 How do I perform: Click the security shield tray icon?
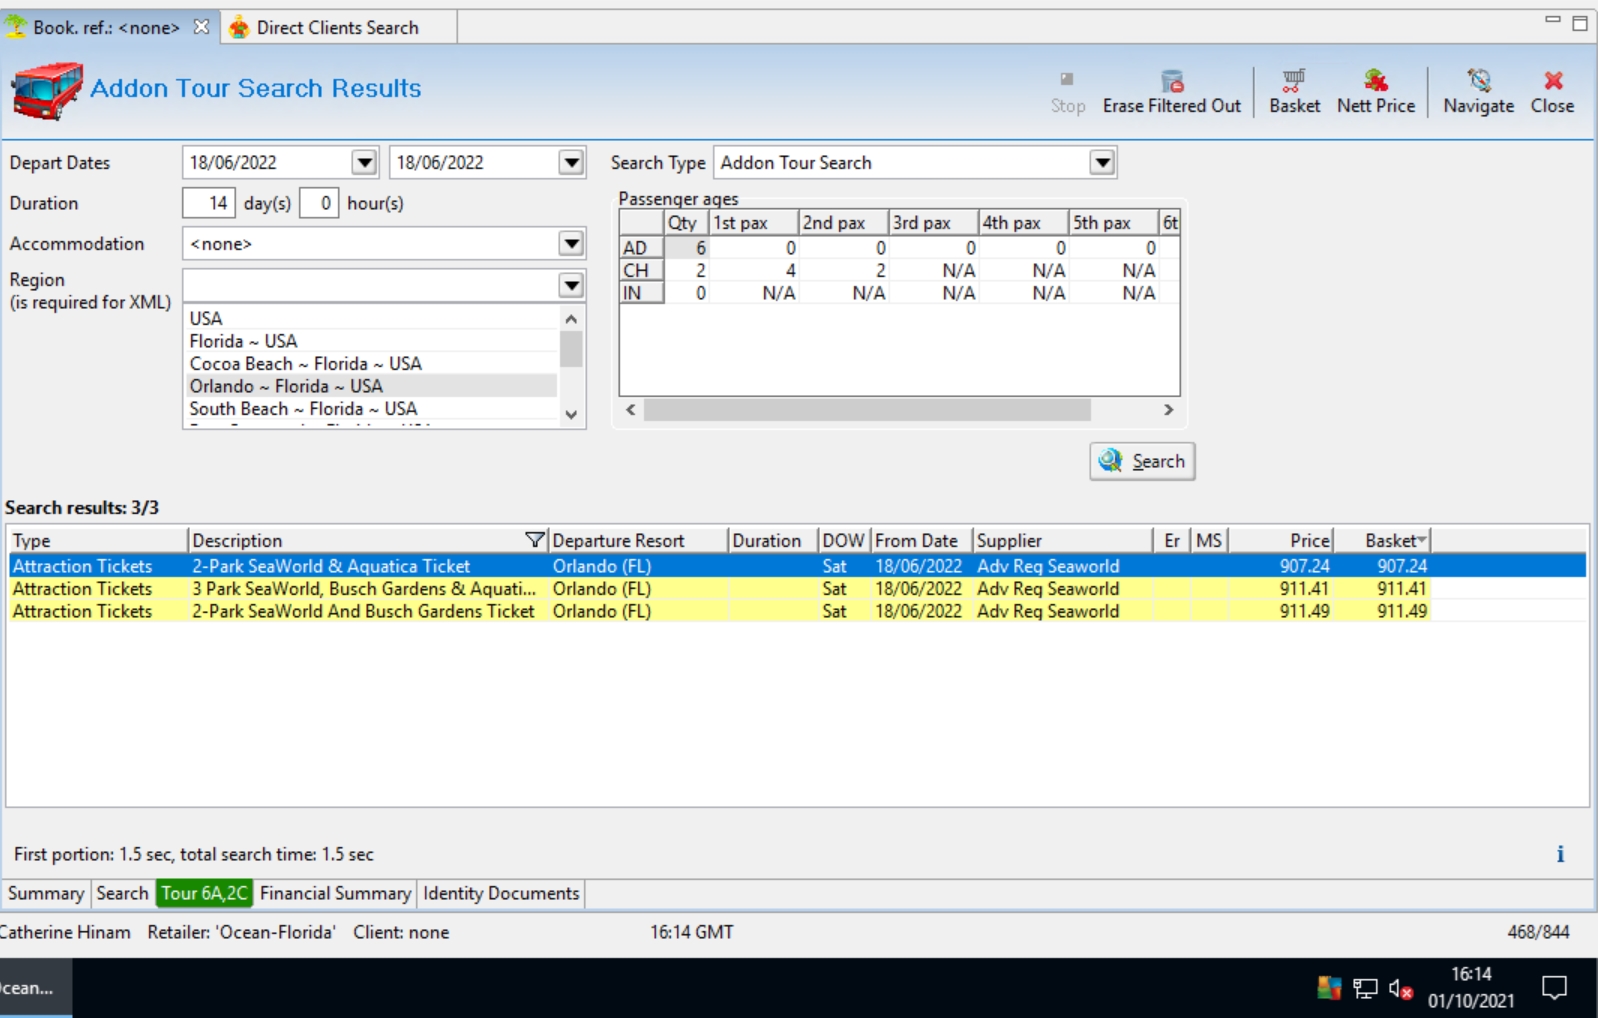(x=1329, y=989)
